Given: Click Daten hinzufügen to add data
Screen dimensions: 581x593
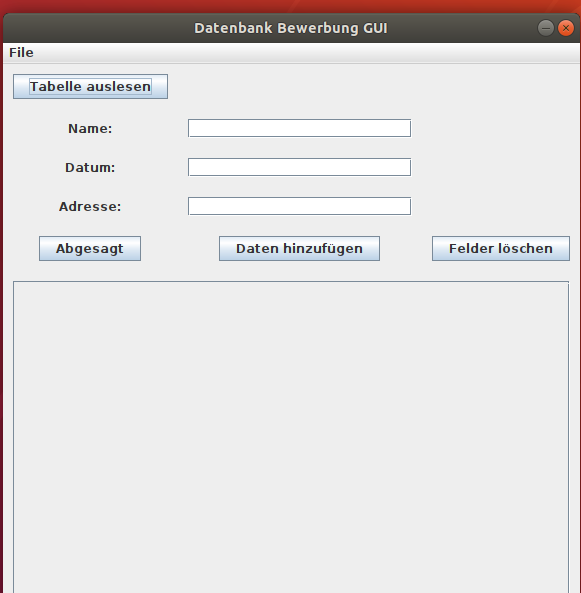Looking at the screenshot, I should pyautogui.click(x=299, y=248).
